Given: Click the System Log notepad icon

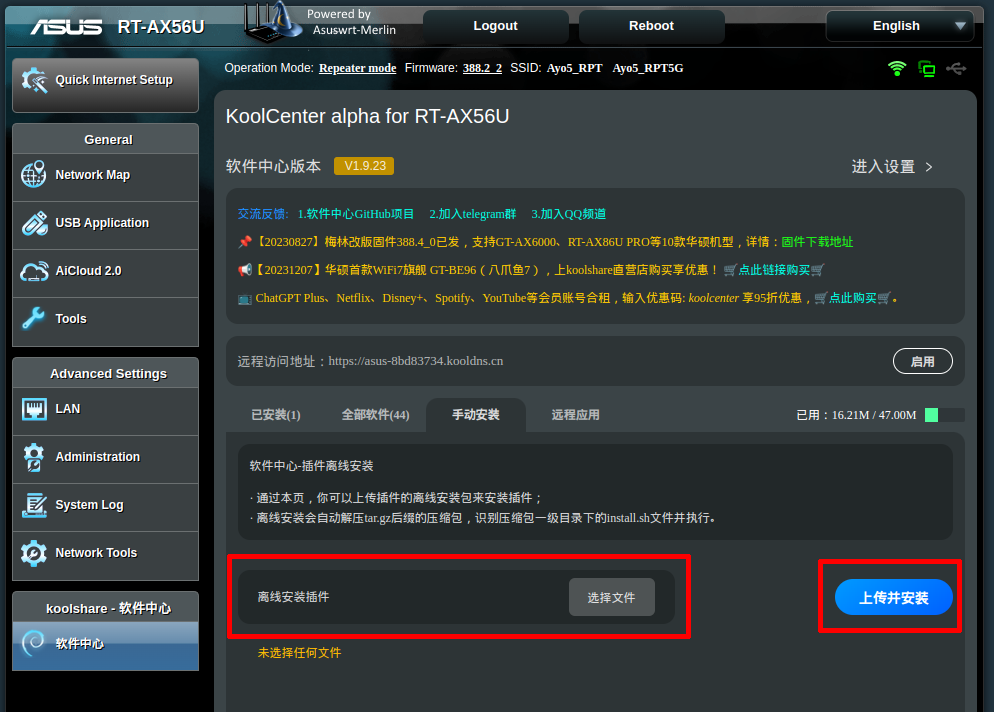Looking at the screenshot, I should [x=34, y=505].
